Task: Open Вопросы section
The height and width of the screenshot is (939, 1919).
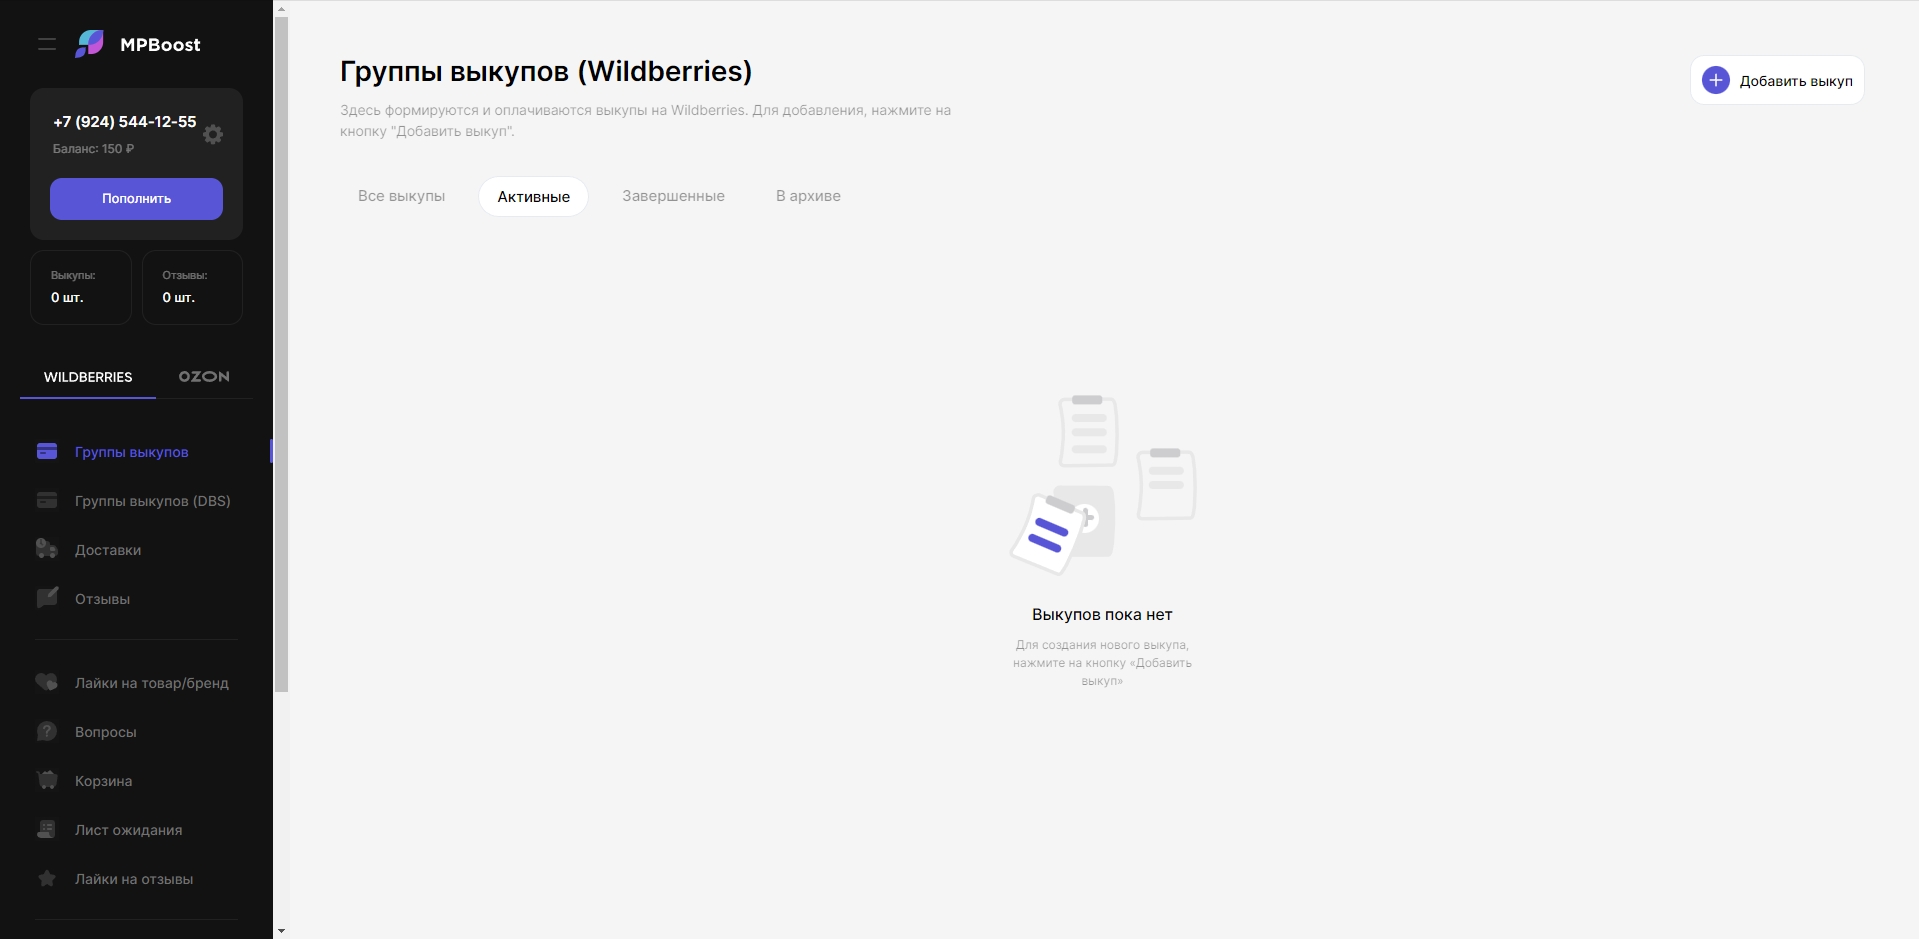Action: point(106,732)
